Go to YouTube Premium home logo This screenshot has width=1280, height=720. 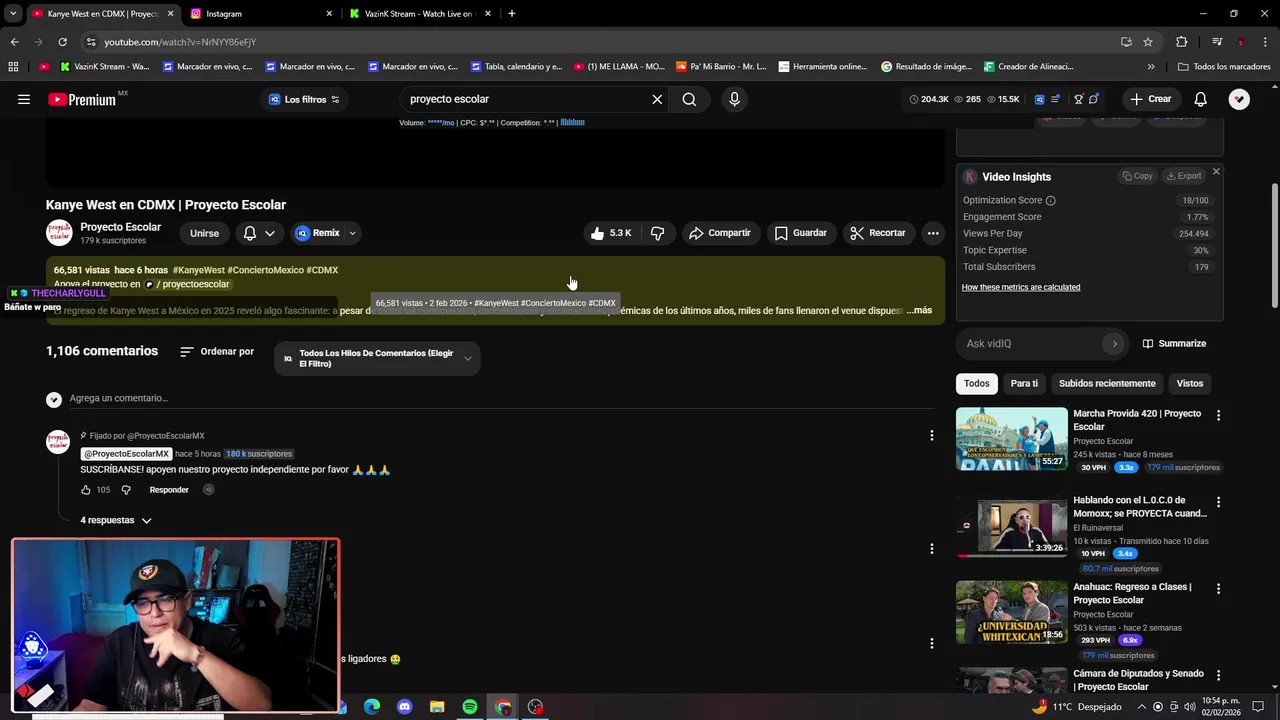82,99
